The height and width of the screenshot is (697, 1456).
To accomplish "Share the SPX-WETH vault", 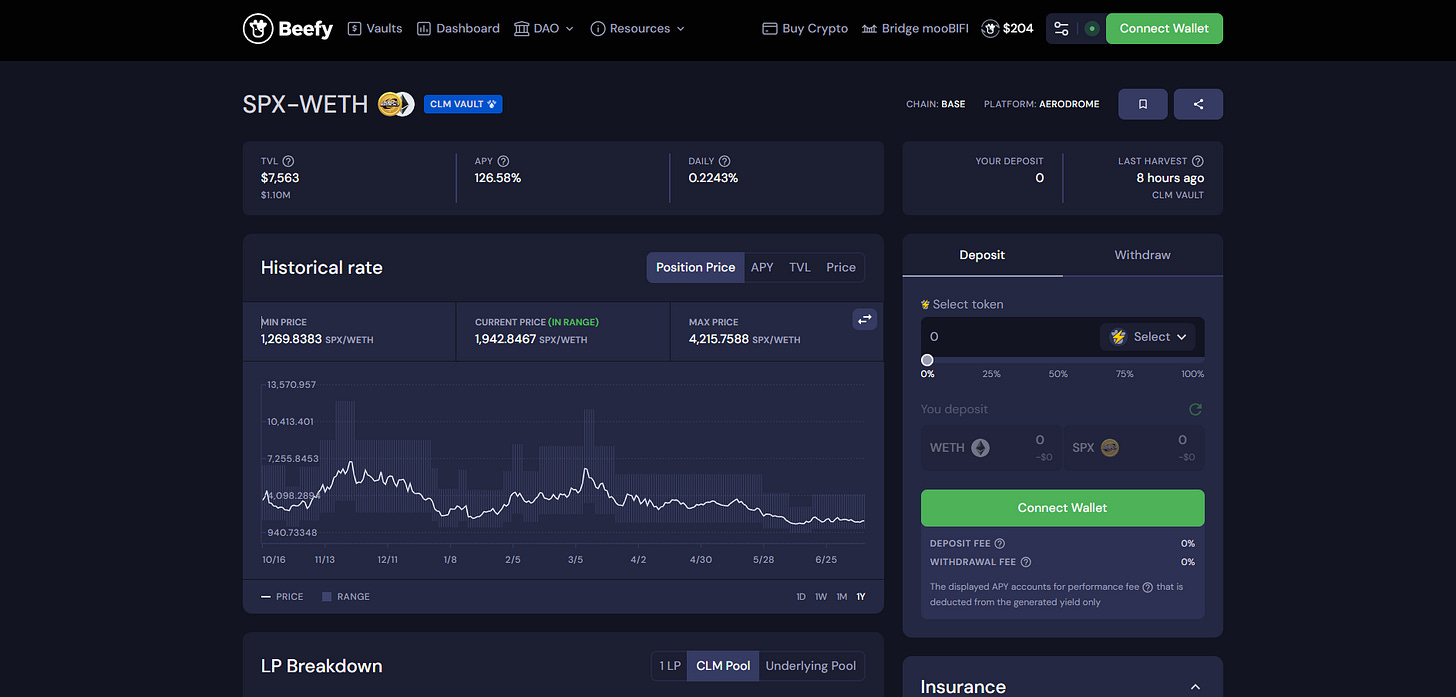I will point(1198,104).
